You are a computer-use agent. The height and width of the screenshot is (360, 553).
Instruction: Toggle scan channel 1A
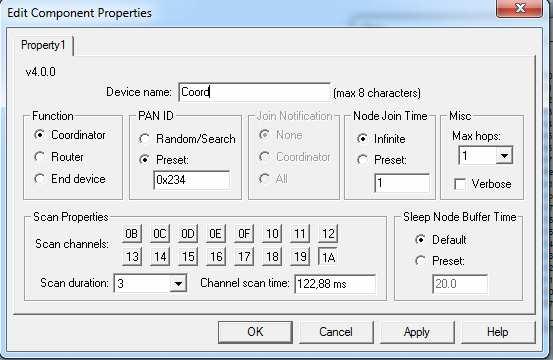(x=328, y=257)
